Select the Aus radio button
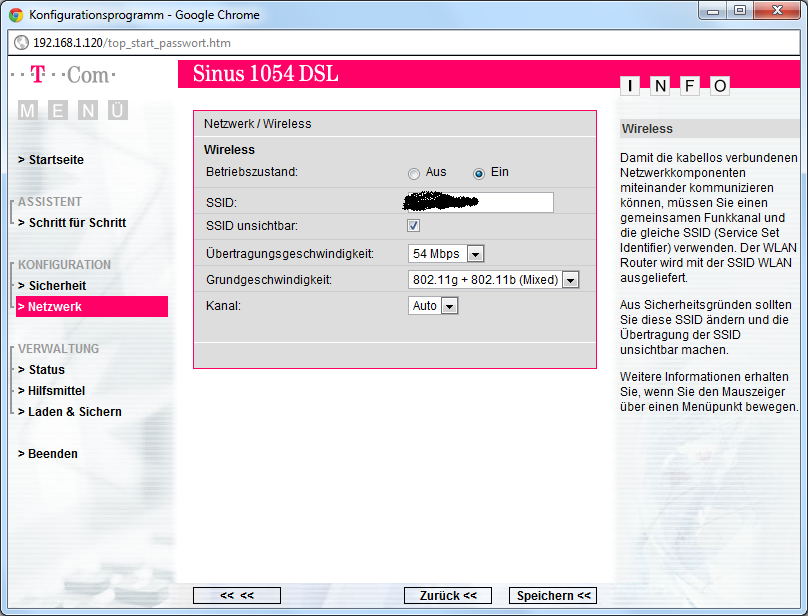This screenshot has height=616, width=808. click(x=413, y=174)
